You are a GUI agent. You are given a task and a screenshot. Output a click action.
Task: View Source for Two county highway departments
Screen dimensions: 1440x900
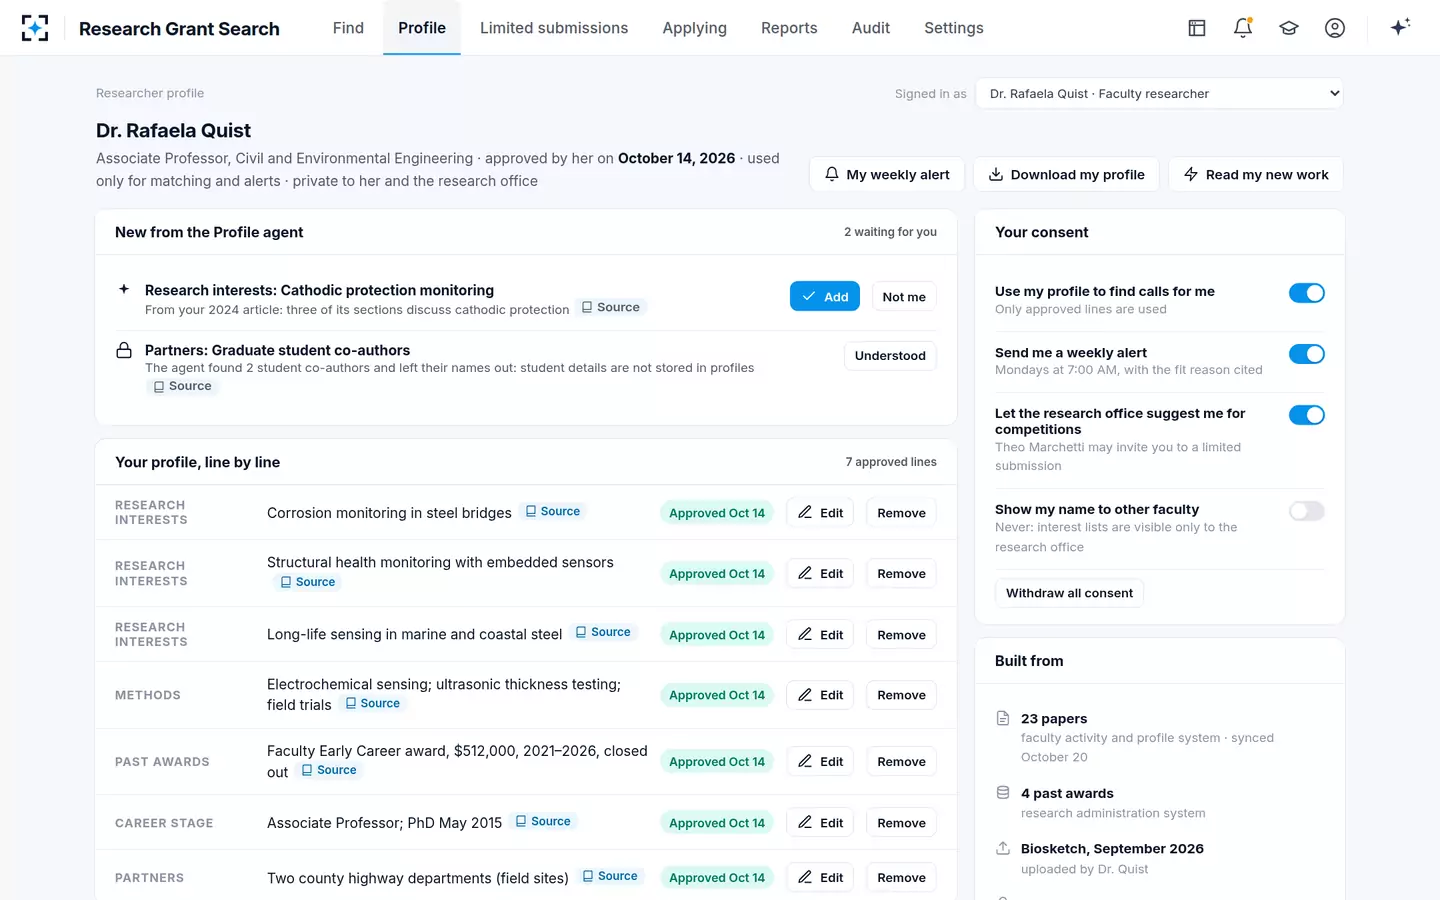tap(610, 876)
